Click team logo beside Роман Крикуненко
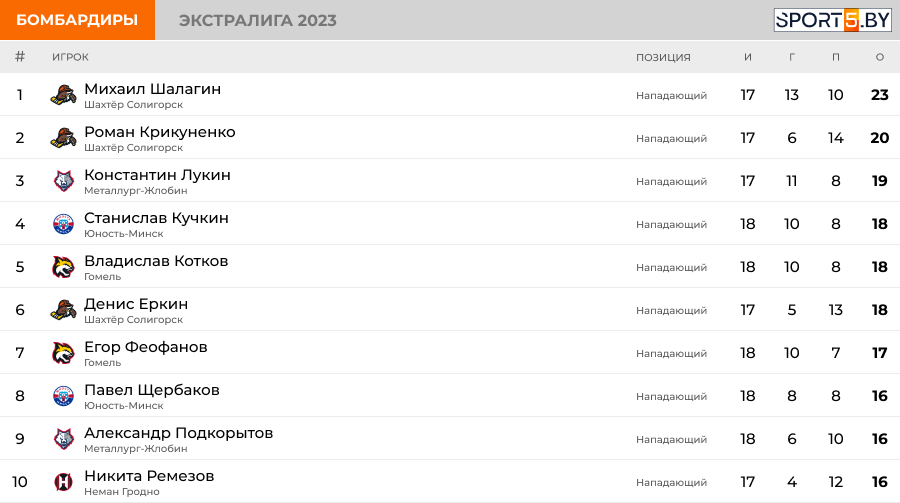Viewport: 900px width, 503px height. (64, 139)
